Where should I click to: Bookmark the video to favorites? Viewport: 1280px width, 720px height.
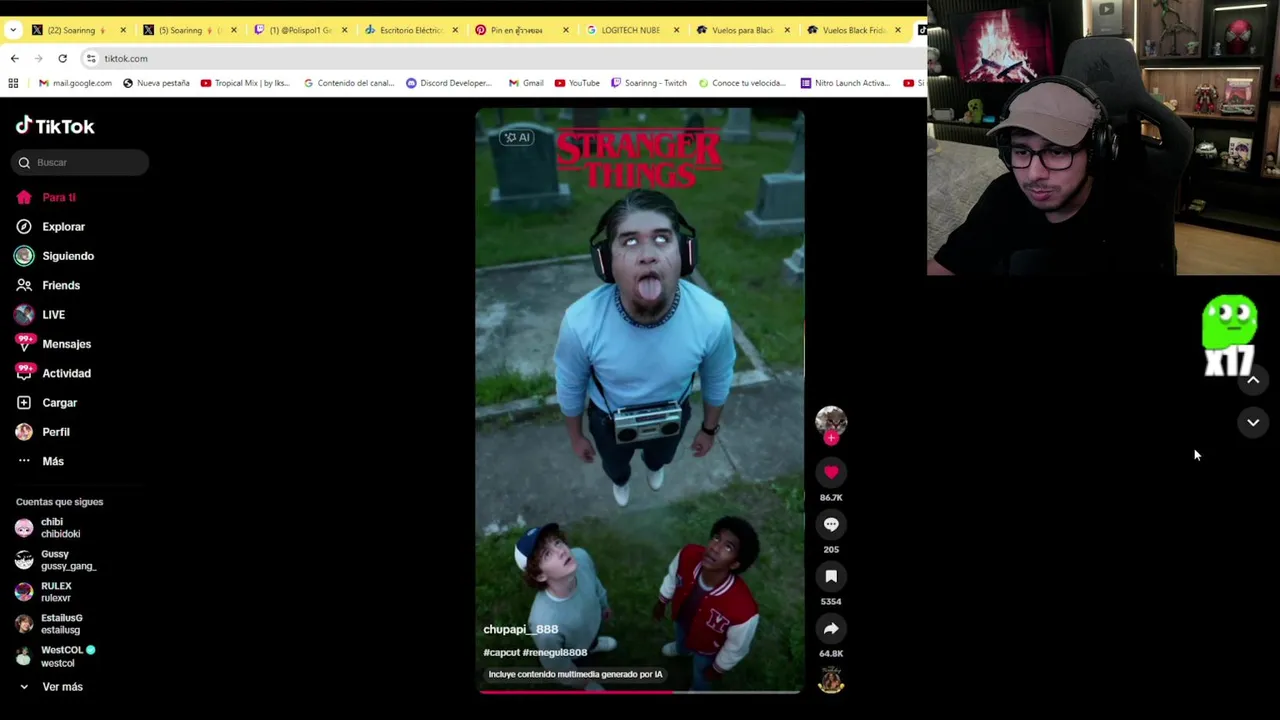pos(831,576)
